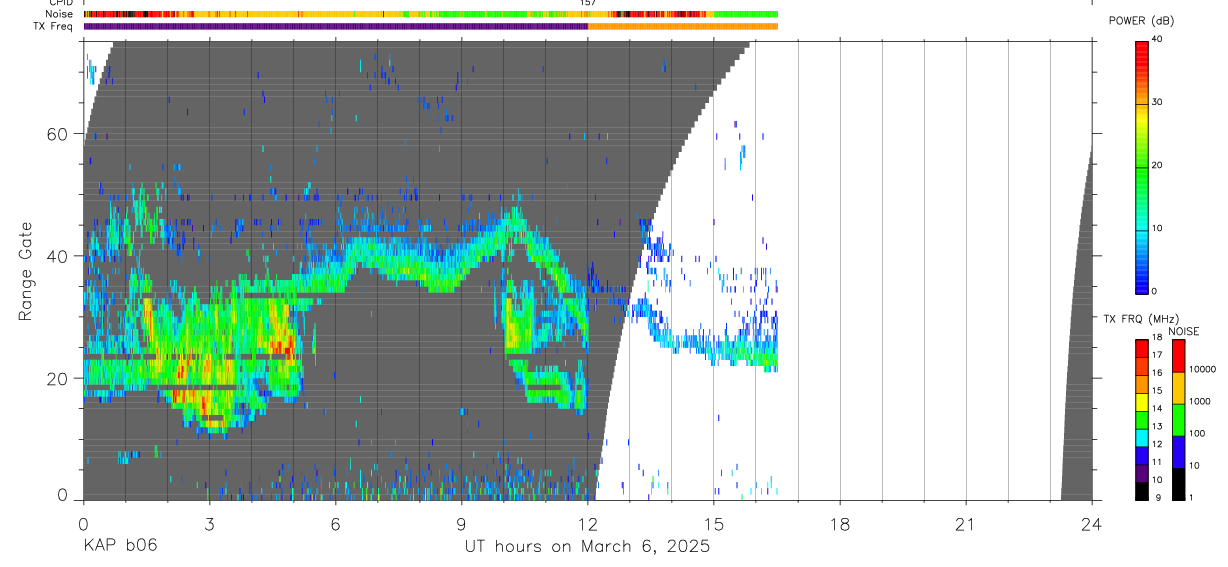Viewport: 1228px width, 567px height.
Task: Click the 9 tick on the UT hours axis
Action: [x=461, y=524]
